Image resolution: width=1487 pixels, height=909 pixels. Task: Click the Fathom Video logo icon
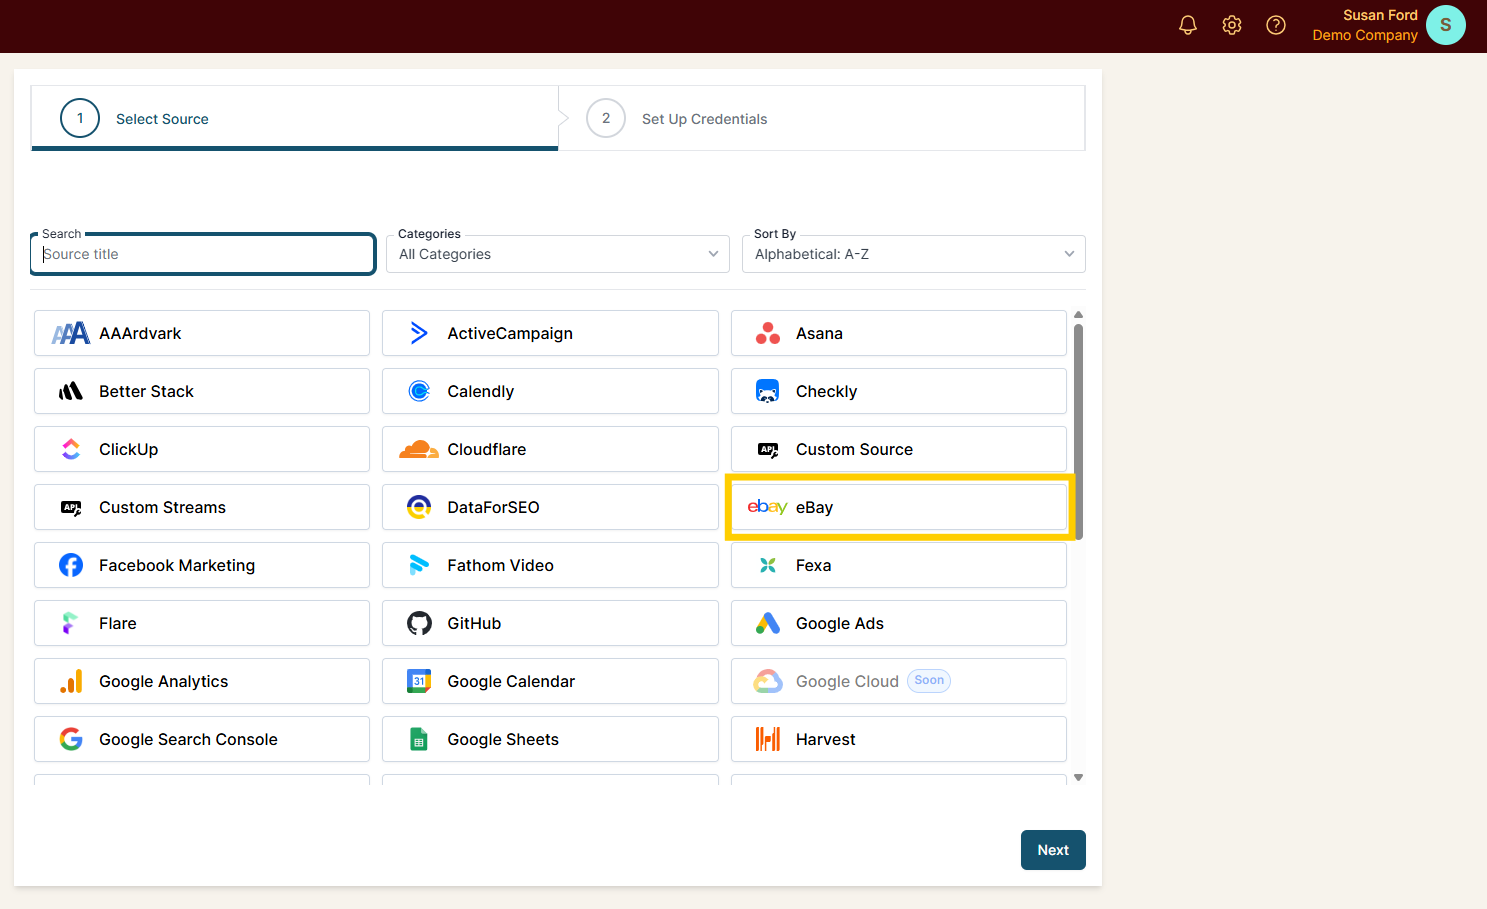tap(419, 565)
